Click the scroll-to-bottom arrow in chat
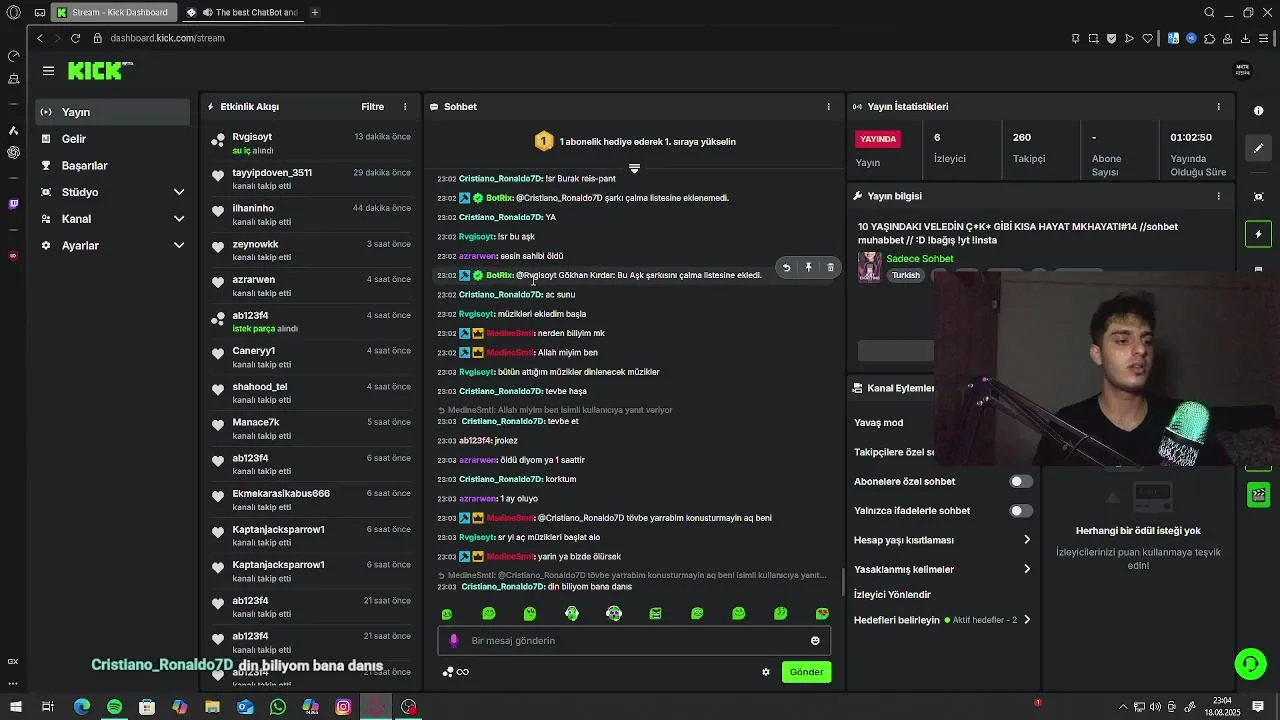Image resolution: width=1280 pixels, height=720 pixels. (x=634, y=168)
